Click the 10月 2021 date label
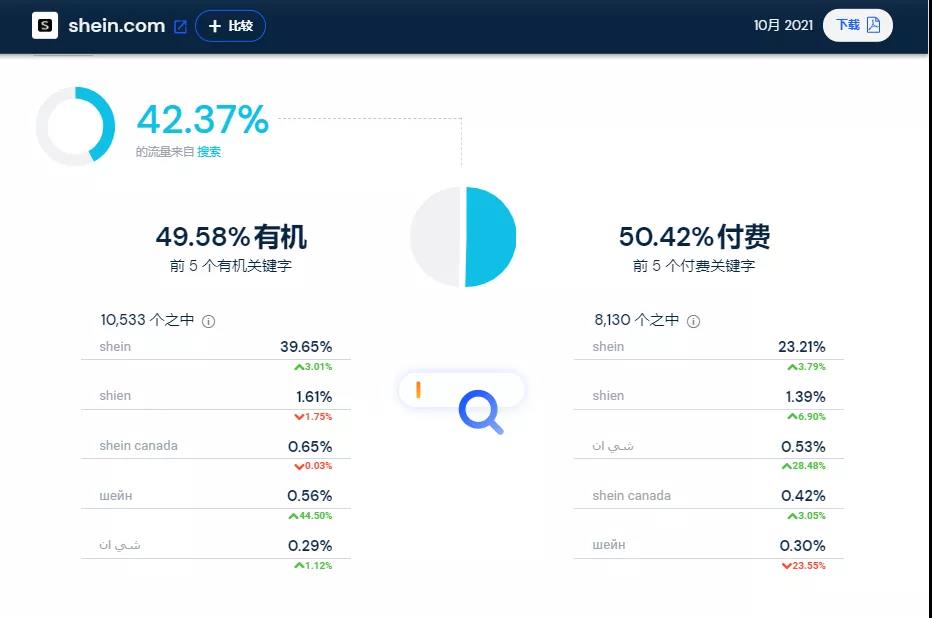This screenshot has height=618, width=932. coord(783,25)
